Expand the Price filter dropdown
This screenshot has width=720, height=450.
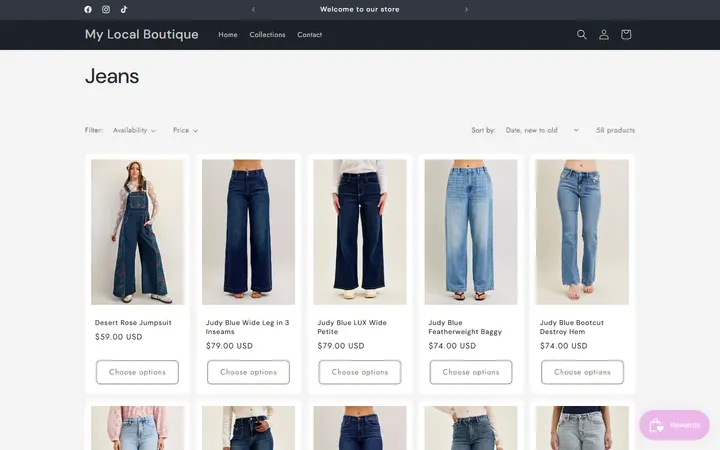[186, 130]
